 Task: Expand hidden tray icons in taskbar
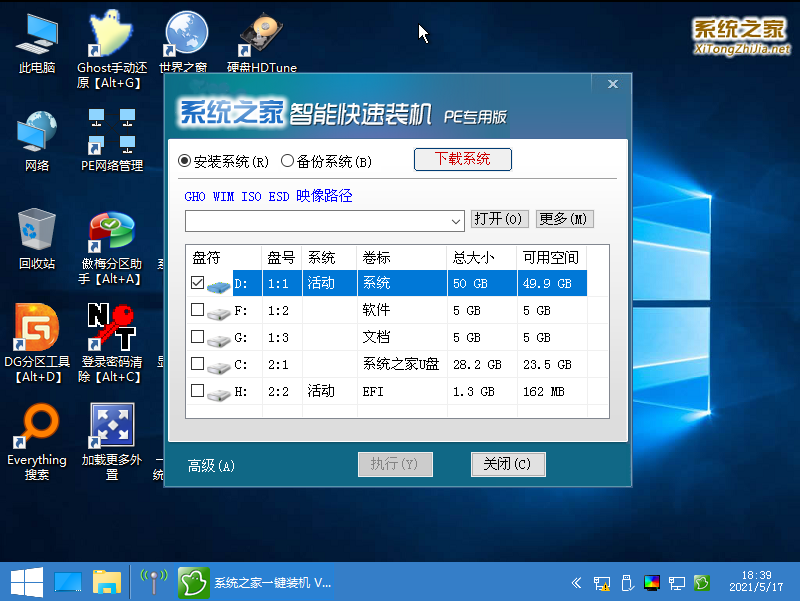pyautogui.click(x=576, y=581)
